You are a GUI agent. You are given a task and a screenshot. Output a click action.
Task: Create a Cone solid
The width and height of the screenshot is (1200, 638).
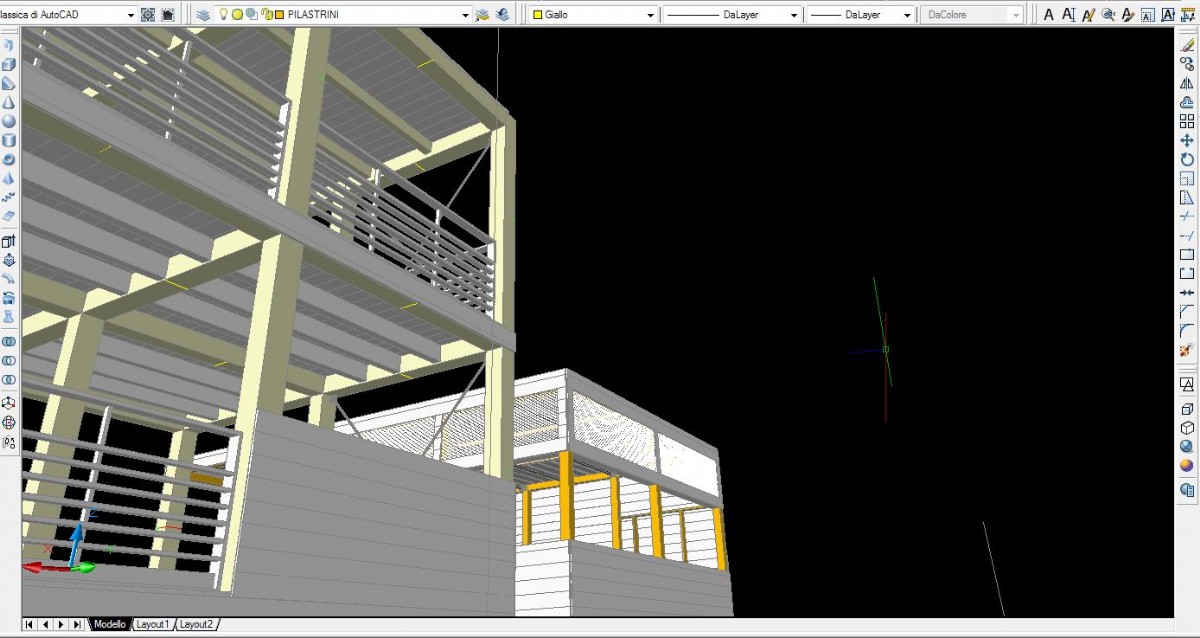[x=9, y=102]
